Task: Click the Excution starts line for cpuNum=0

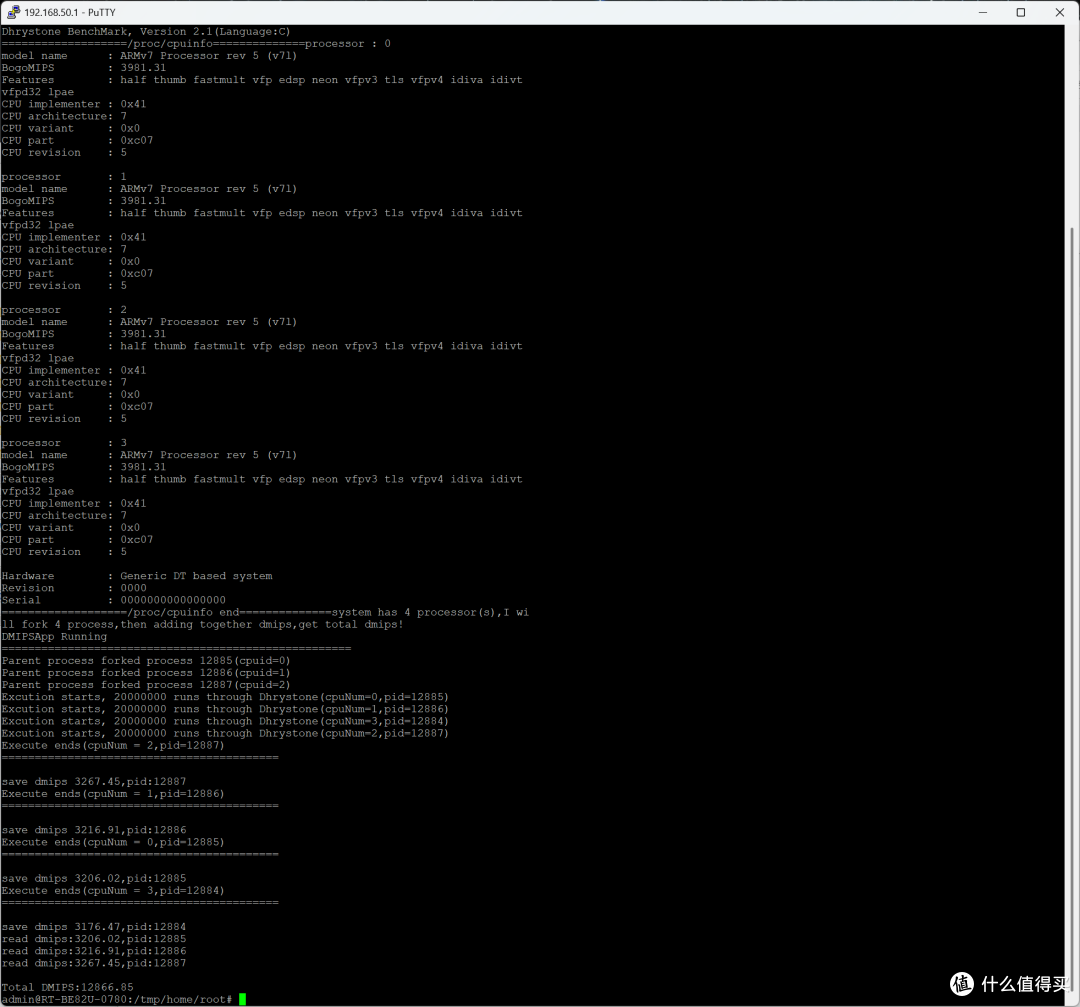Action: tap(225, 697)
